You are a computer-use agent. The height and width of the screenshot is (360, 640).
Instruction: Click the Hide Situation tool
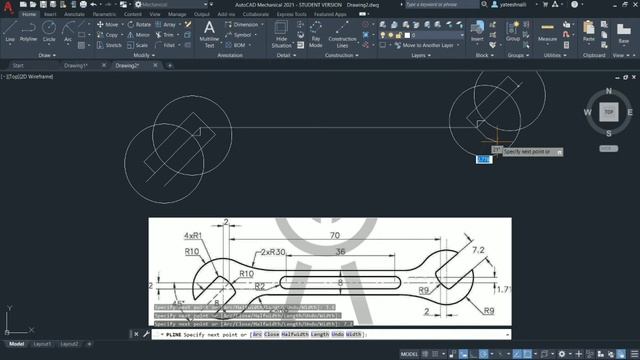tap(281, 34)
